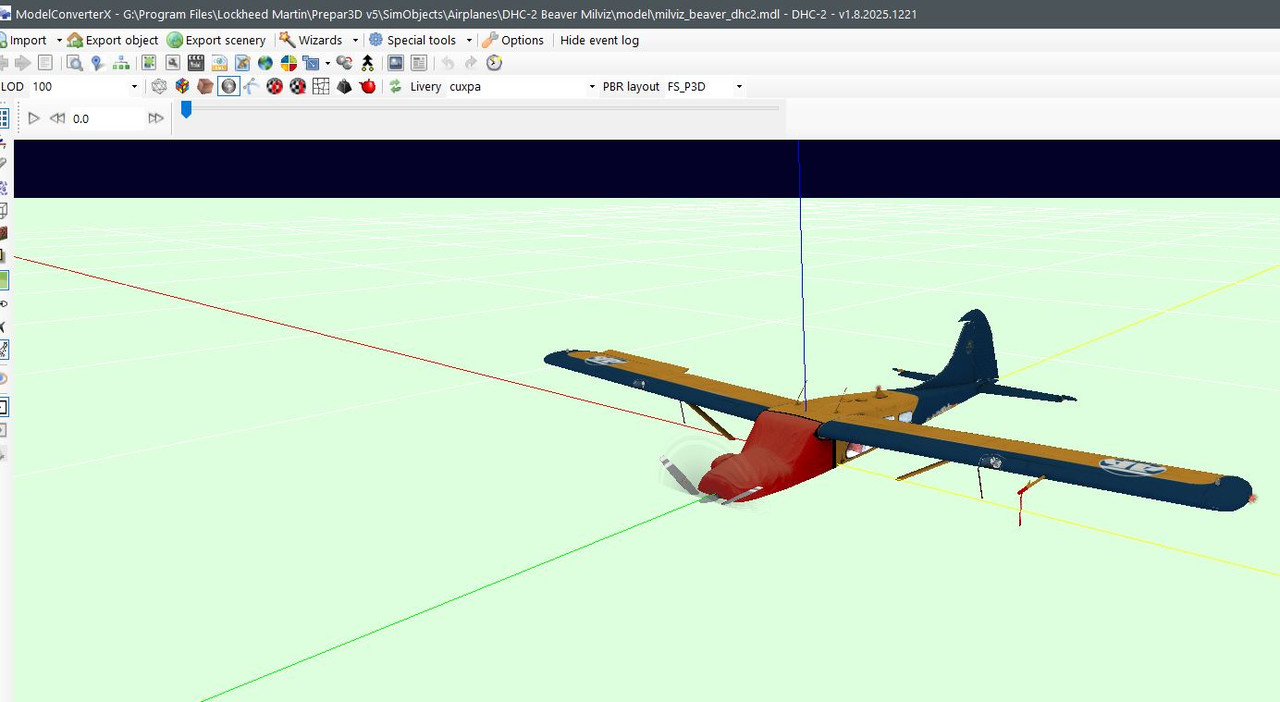Open the properties list document icon
Screen dimensions: 1280x702
click(x=418, y=63)
